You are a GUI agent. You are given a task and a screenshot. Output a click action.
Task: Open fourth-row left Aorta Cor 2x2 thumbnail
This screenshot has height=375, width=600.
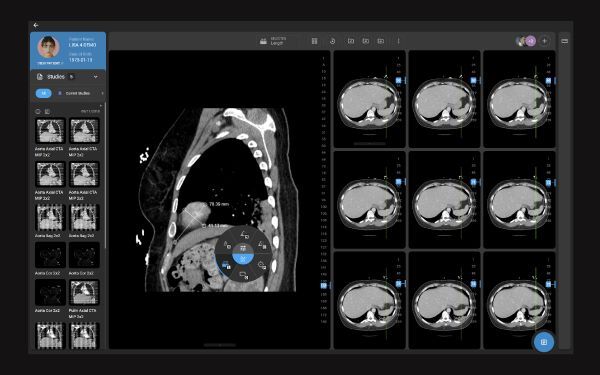pos(50,255)
